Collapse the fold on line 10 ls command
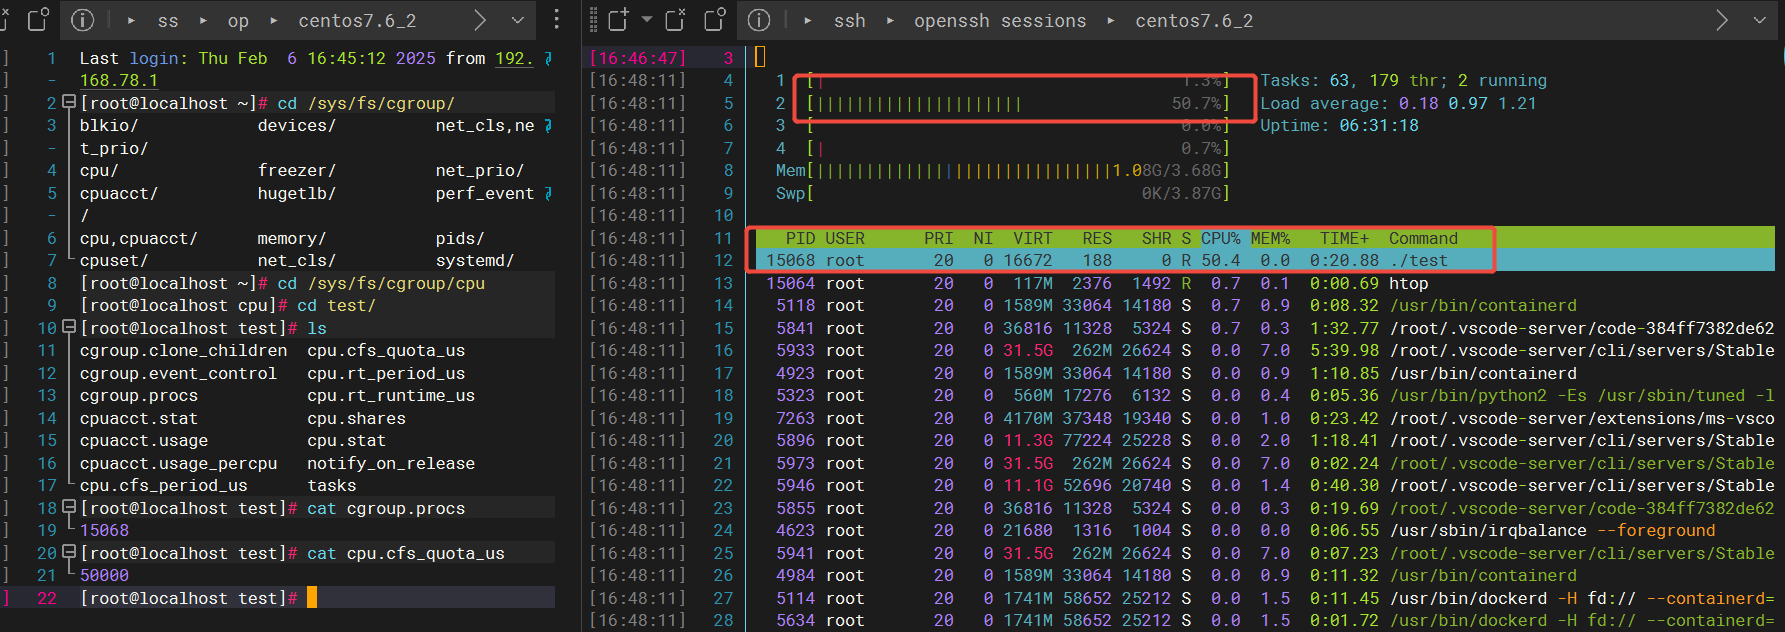 coord(69,327)
